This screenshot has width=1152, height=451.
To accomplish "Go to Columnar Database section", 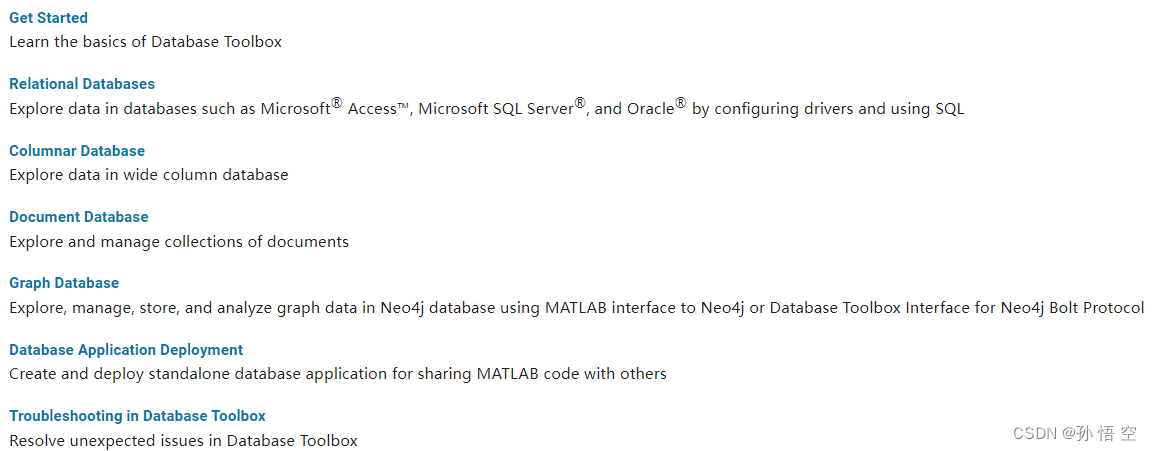I will click(77, 151).
